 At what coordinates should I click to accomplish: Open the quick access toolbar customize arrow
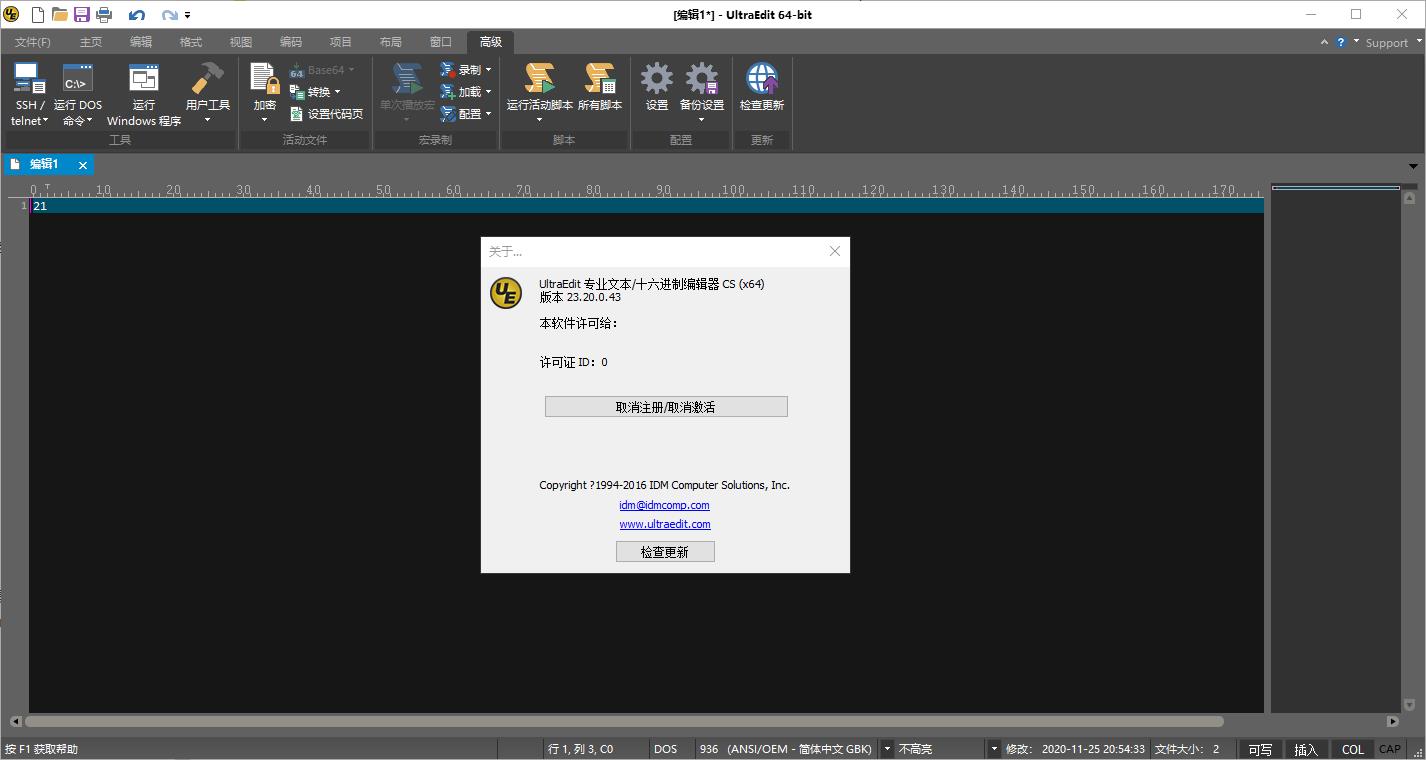pyautogui.click(x=188, y=16)
